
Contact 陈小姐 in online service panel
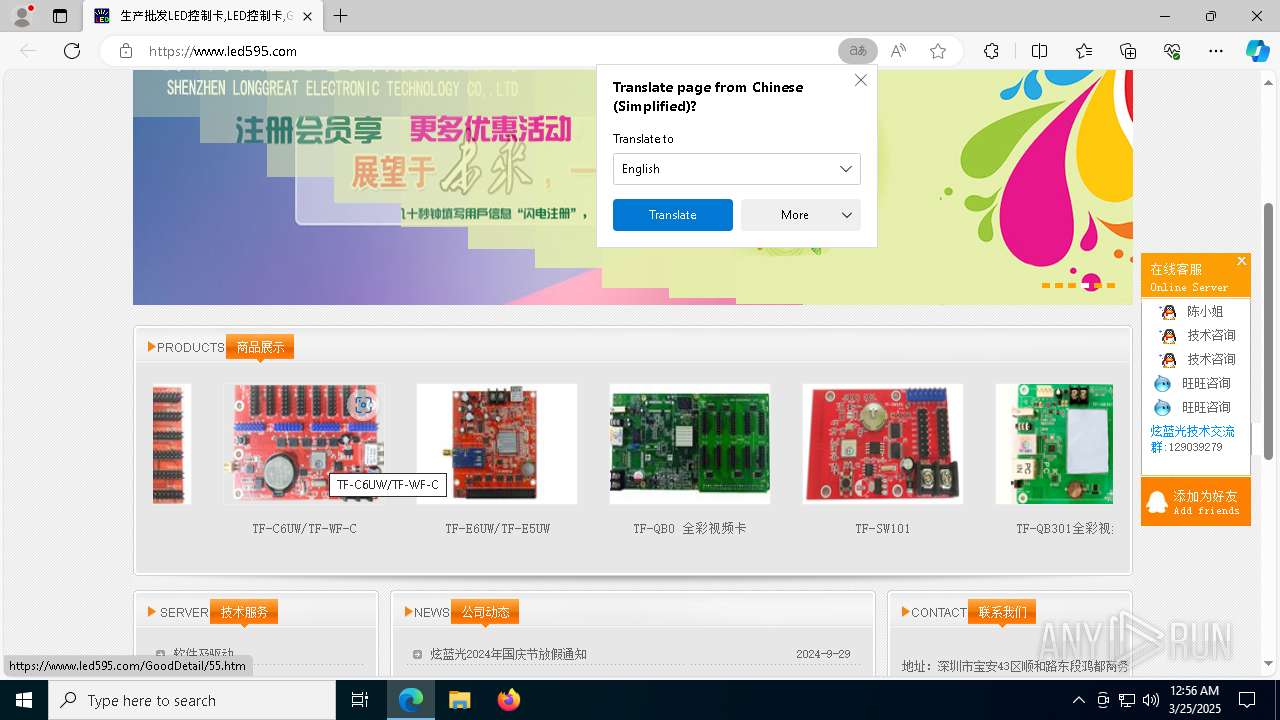coord(1205,312)
